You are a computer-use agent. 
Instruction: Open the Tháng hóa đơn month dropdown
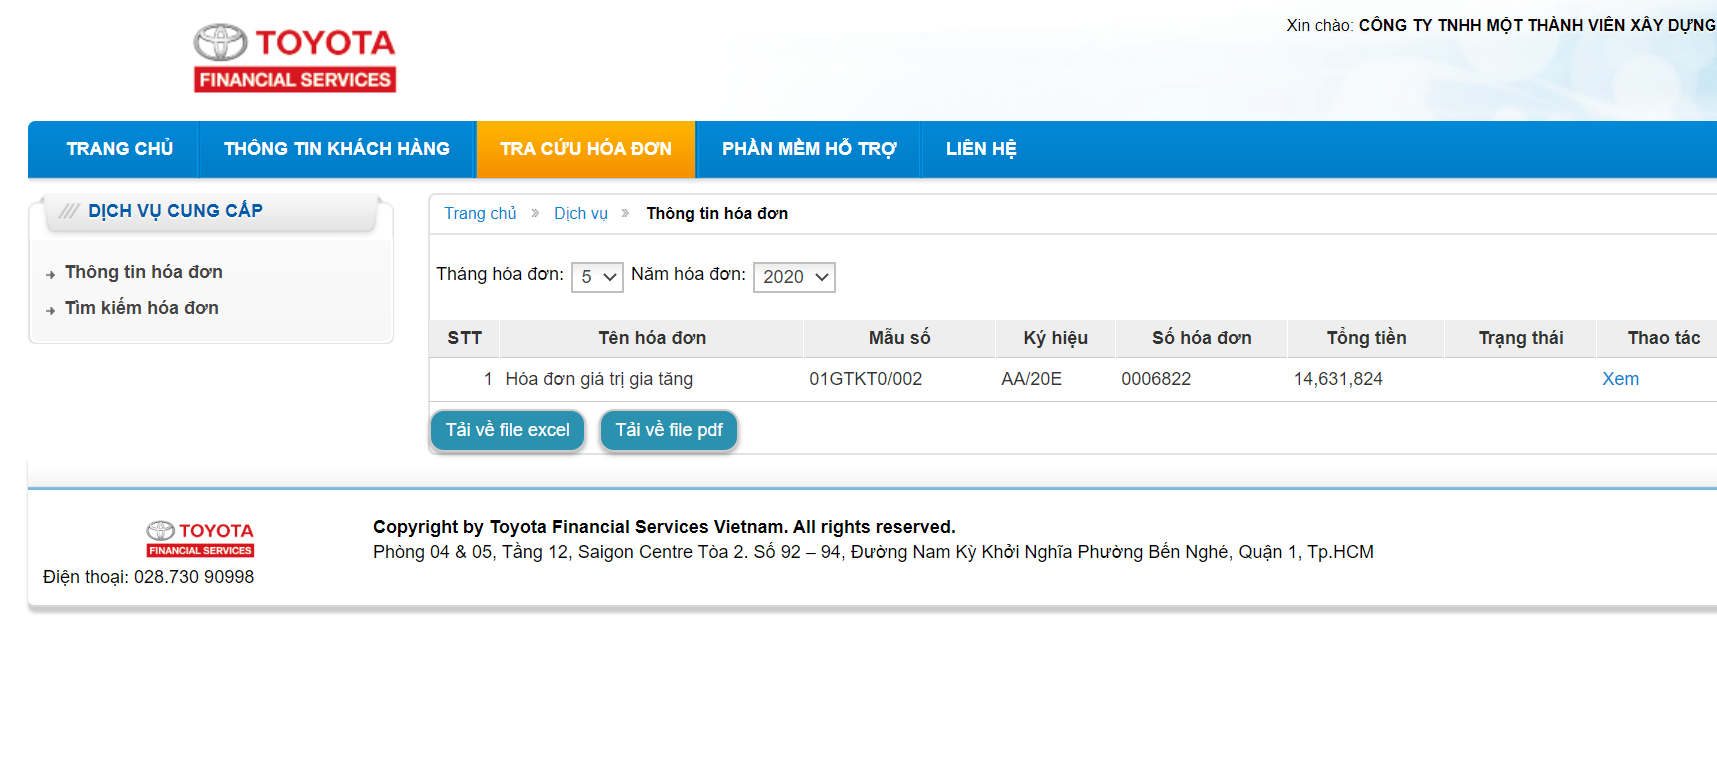(x=597, y=277)
